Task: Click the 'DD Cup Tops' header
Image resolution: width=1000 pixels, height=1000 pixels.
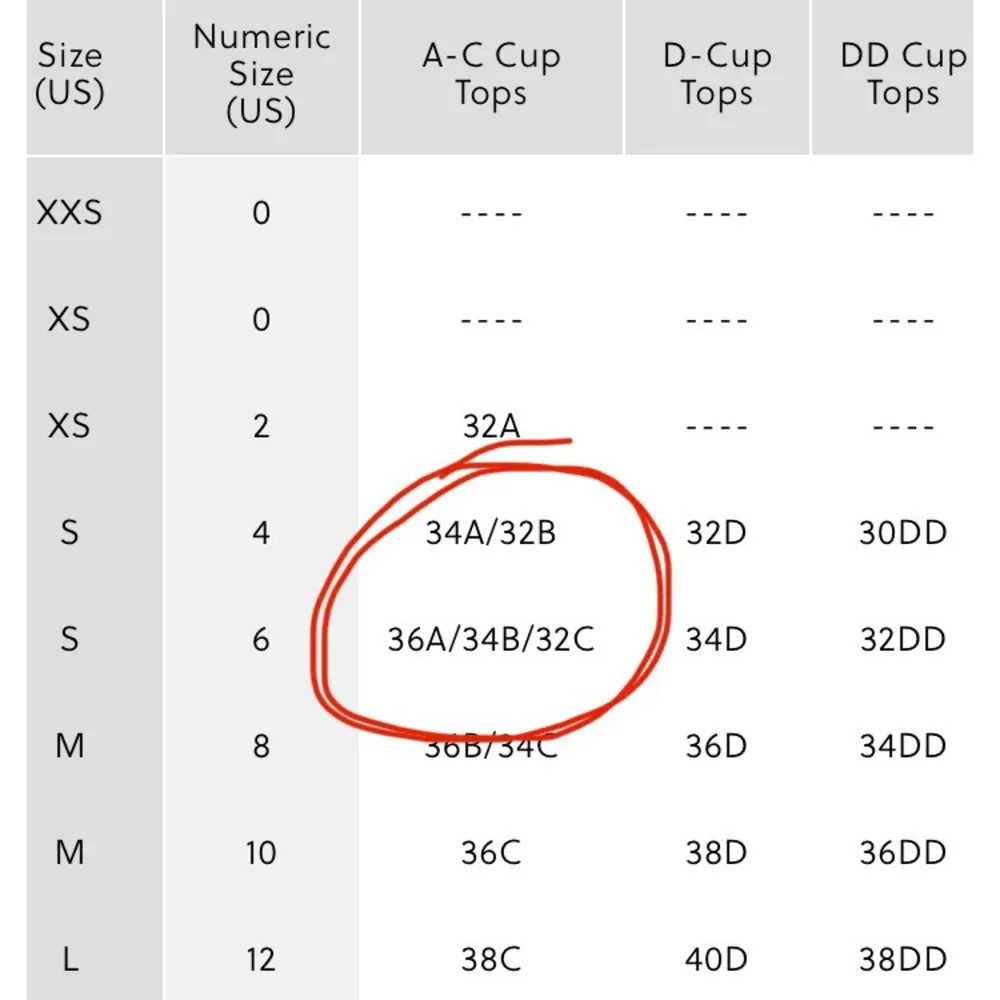Action: tap(902, 75)
